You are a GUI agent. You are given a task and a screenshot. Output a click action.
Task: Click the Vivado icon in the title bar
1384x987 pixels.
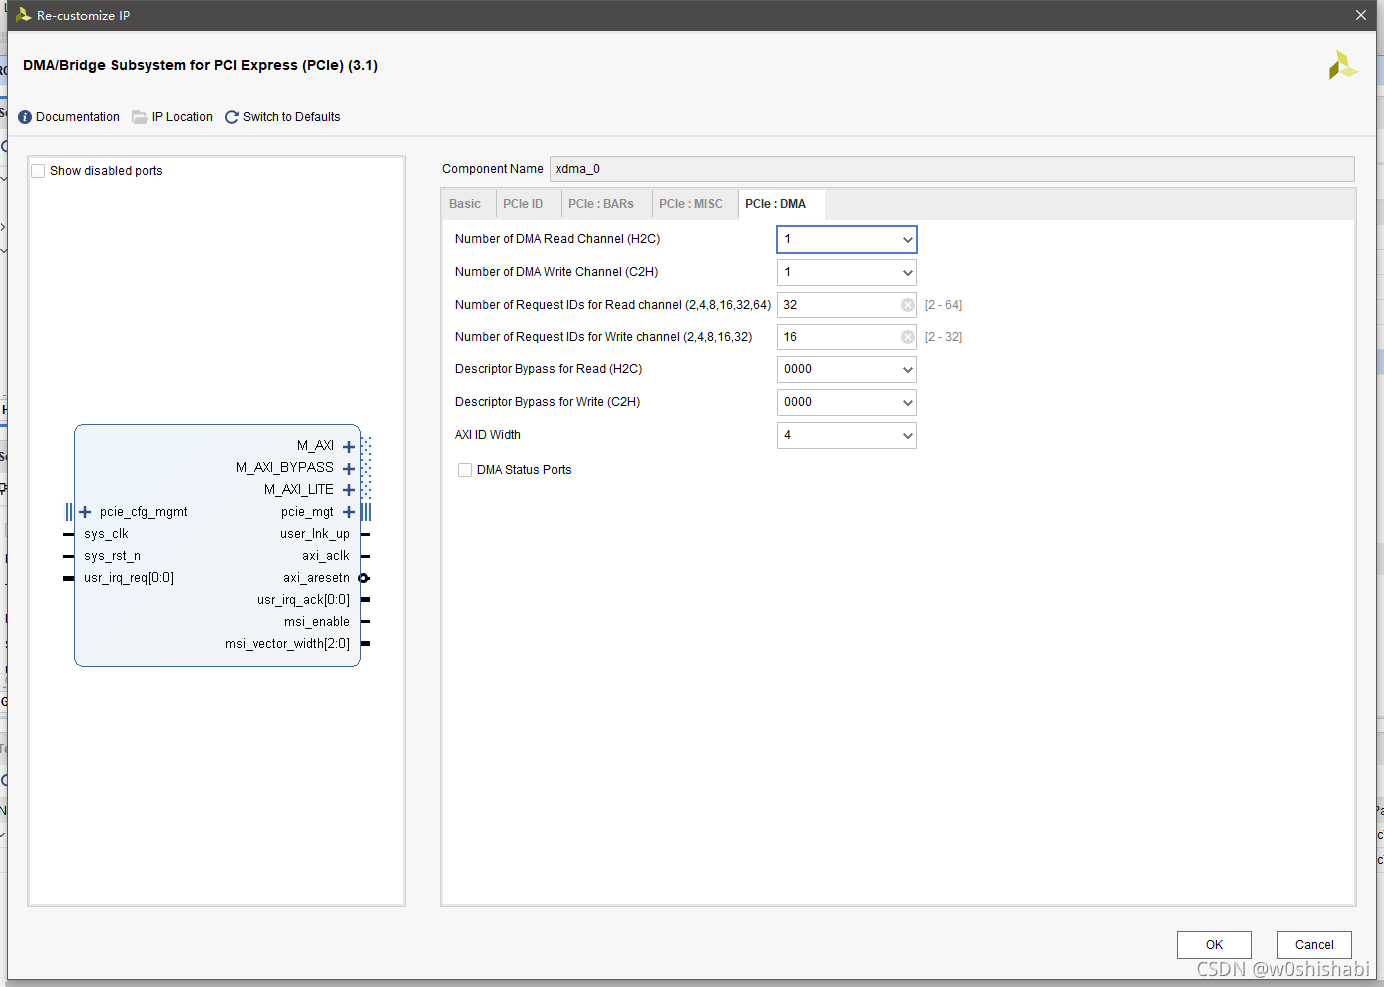pos(23,15)
